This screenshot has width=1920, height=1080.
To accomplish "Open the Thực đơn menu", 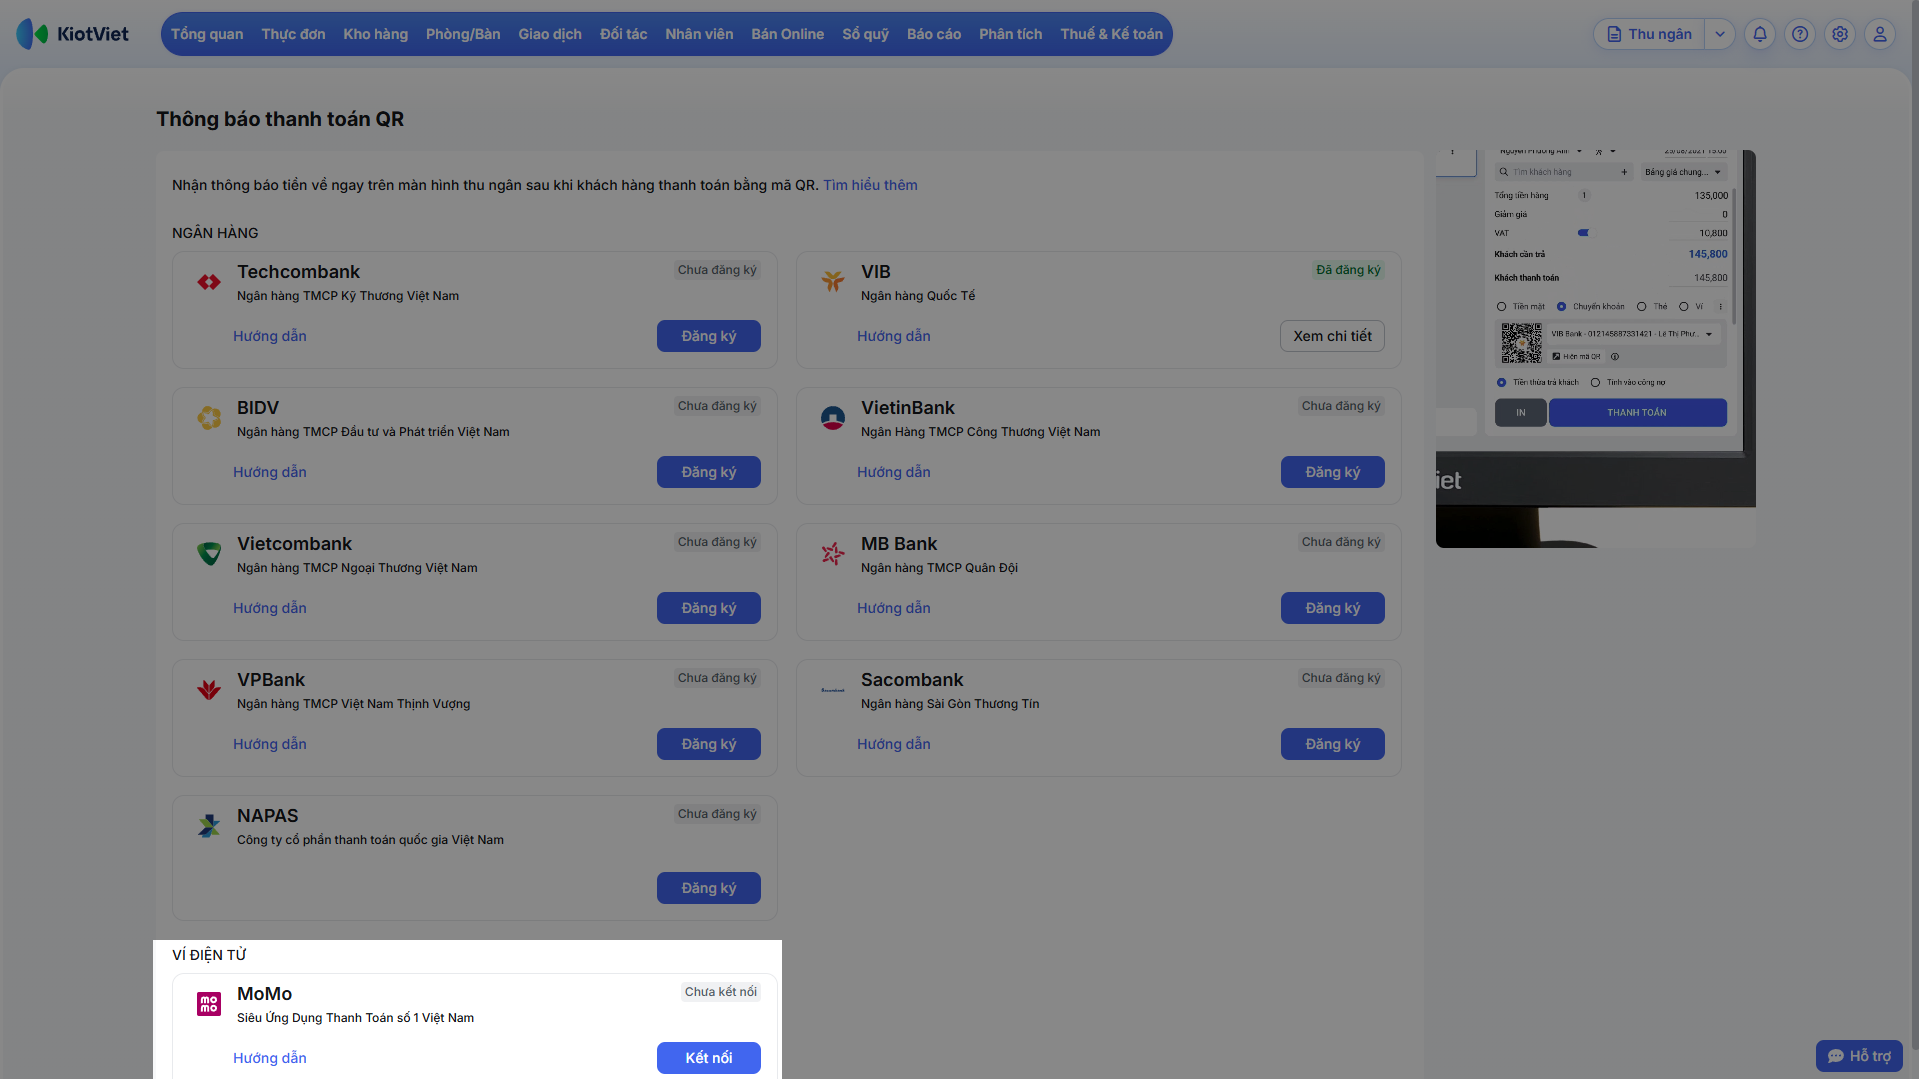I will [x=293, y=34].
